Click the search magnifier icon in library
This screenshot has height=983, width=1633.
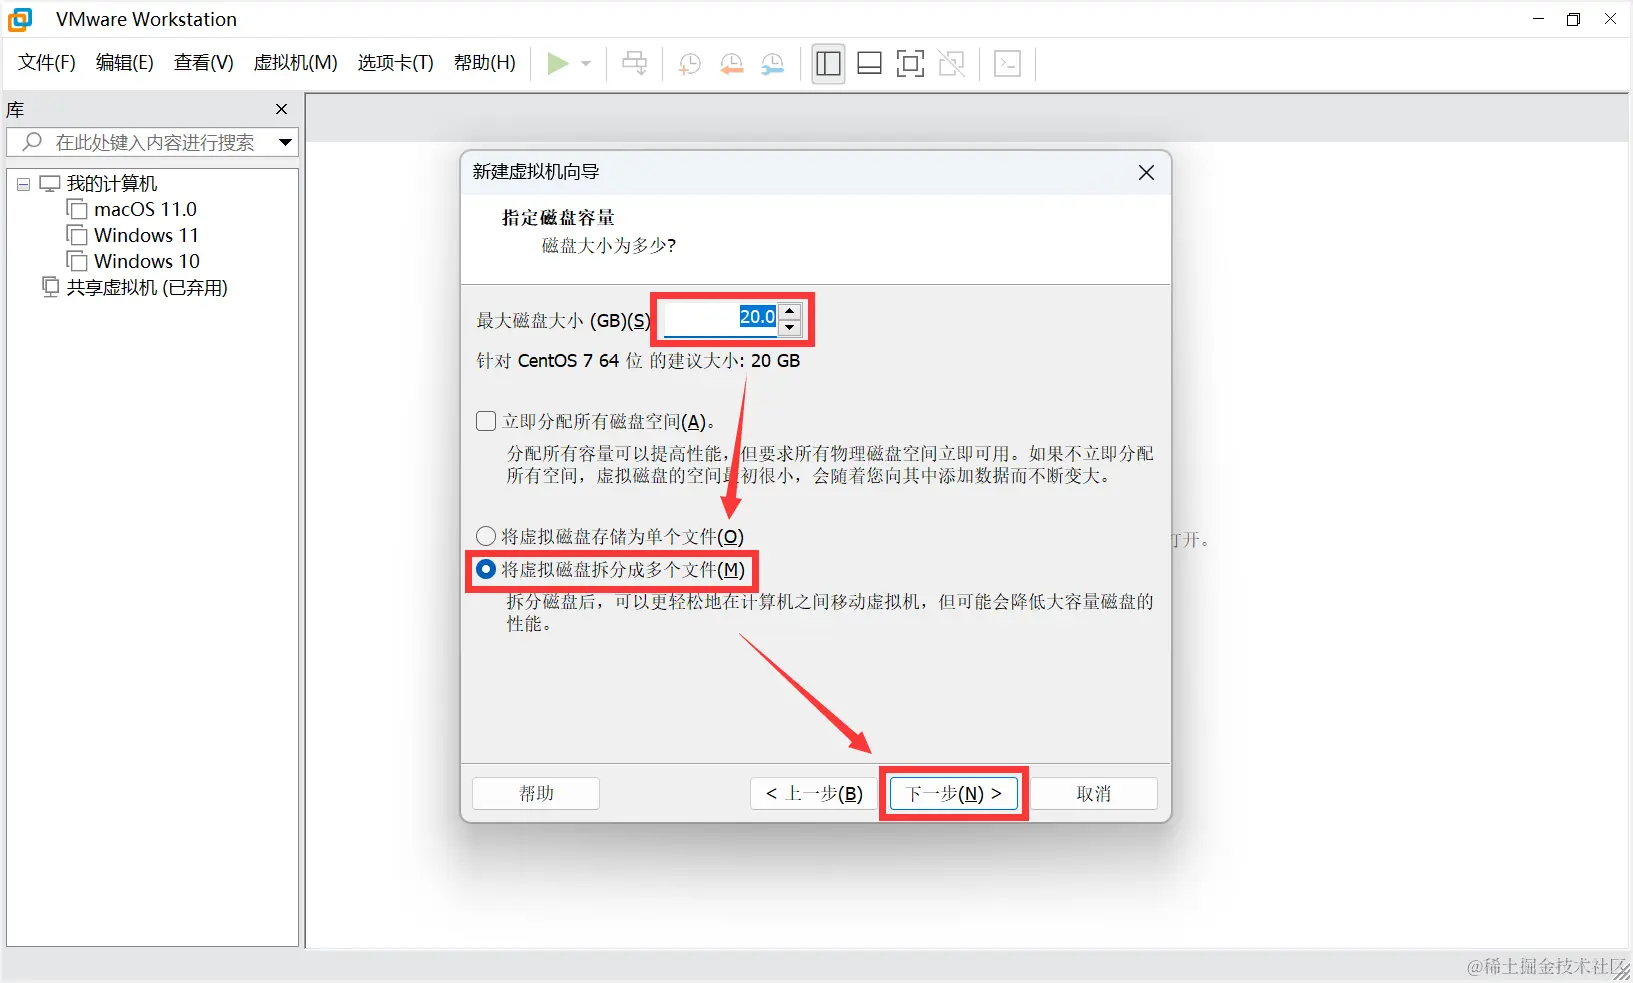coord(32,142)
